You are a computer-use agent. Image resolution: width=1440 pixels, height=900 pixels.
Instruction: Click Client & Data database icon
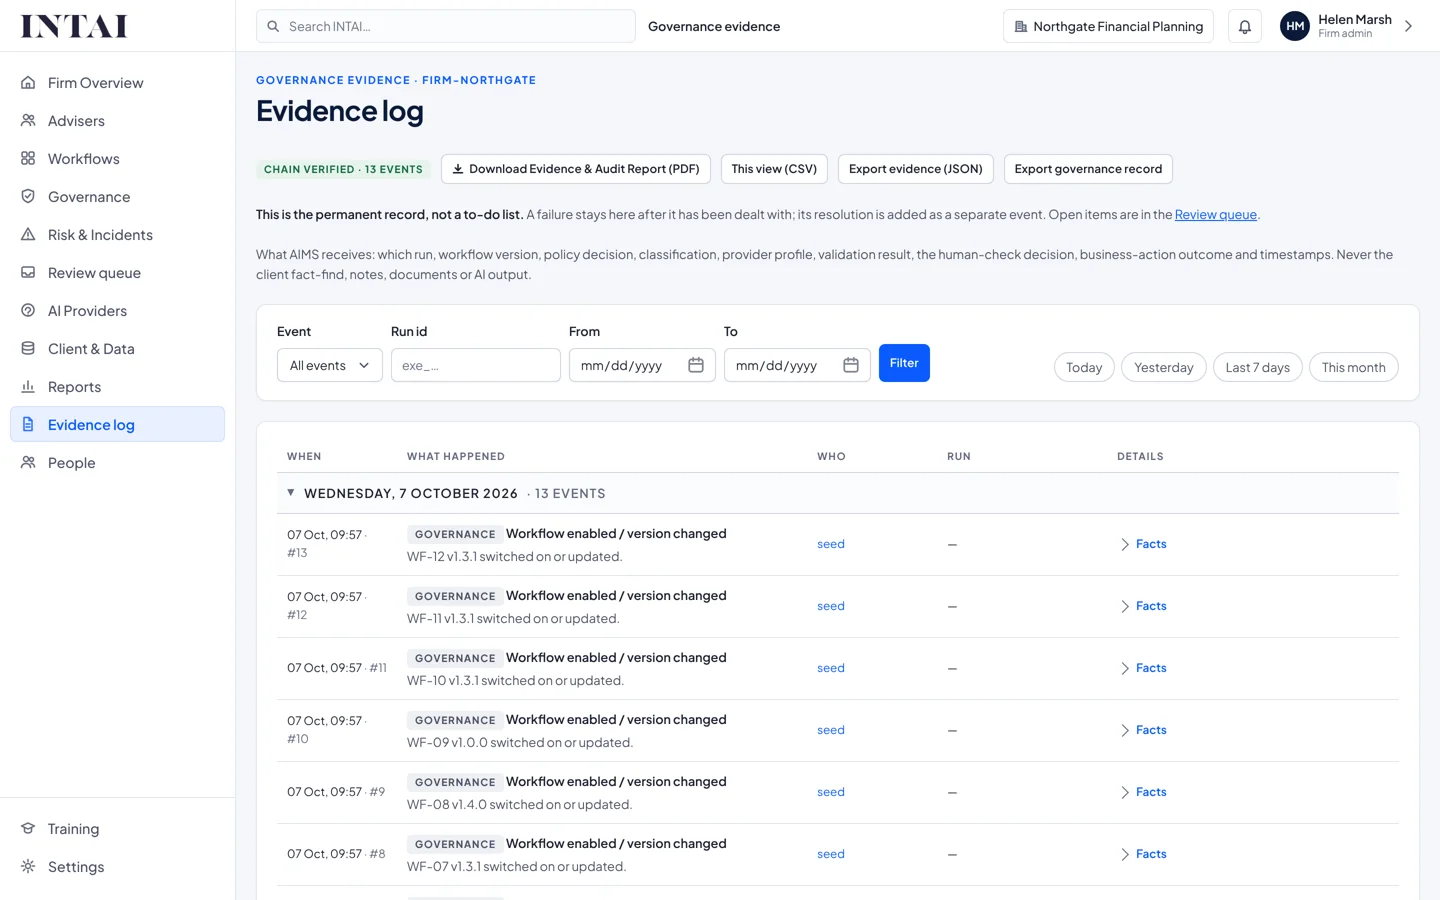pyautogui.click(x=28, y=349)
